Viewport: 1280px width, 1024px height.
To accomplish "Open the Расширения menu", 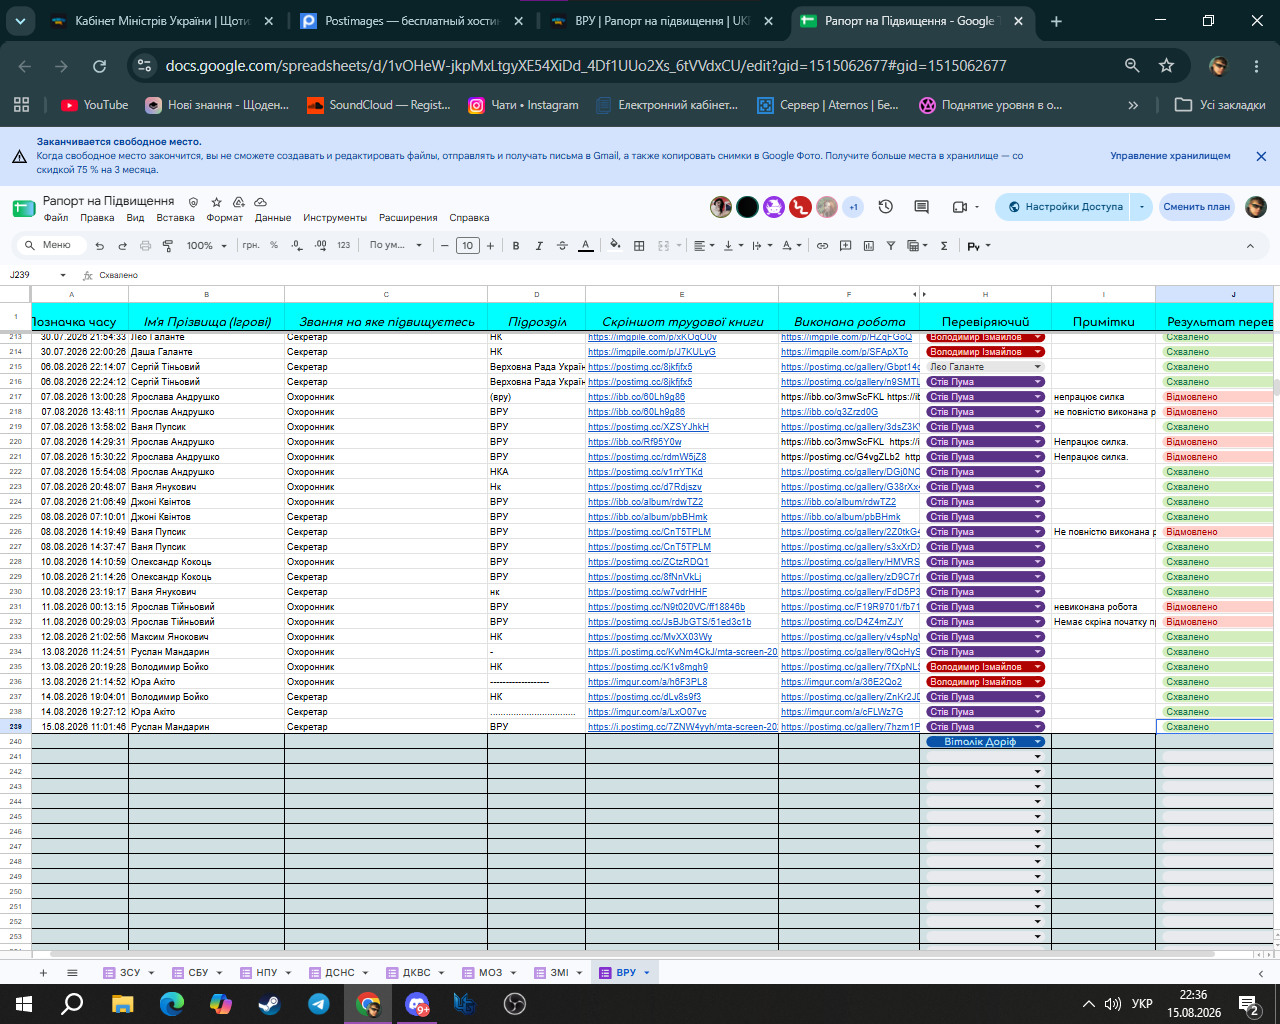I will pos(408,218).
